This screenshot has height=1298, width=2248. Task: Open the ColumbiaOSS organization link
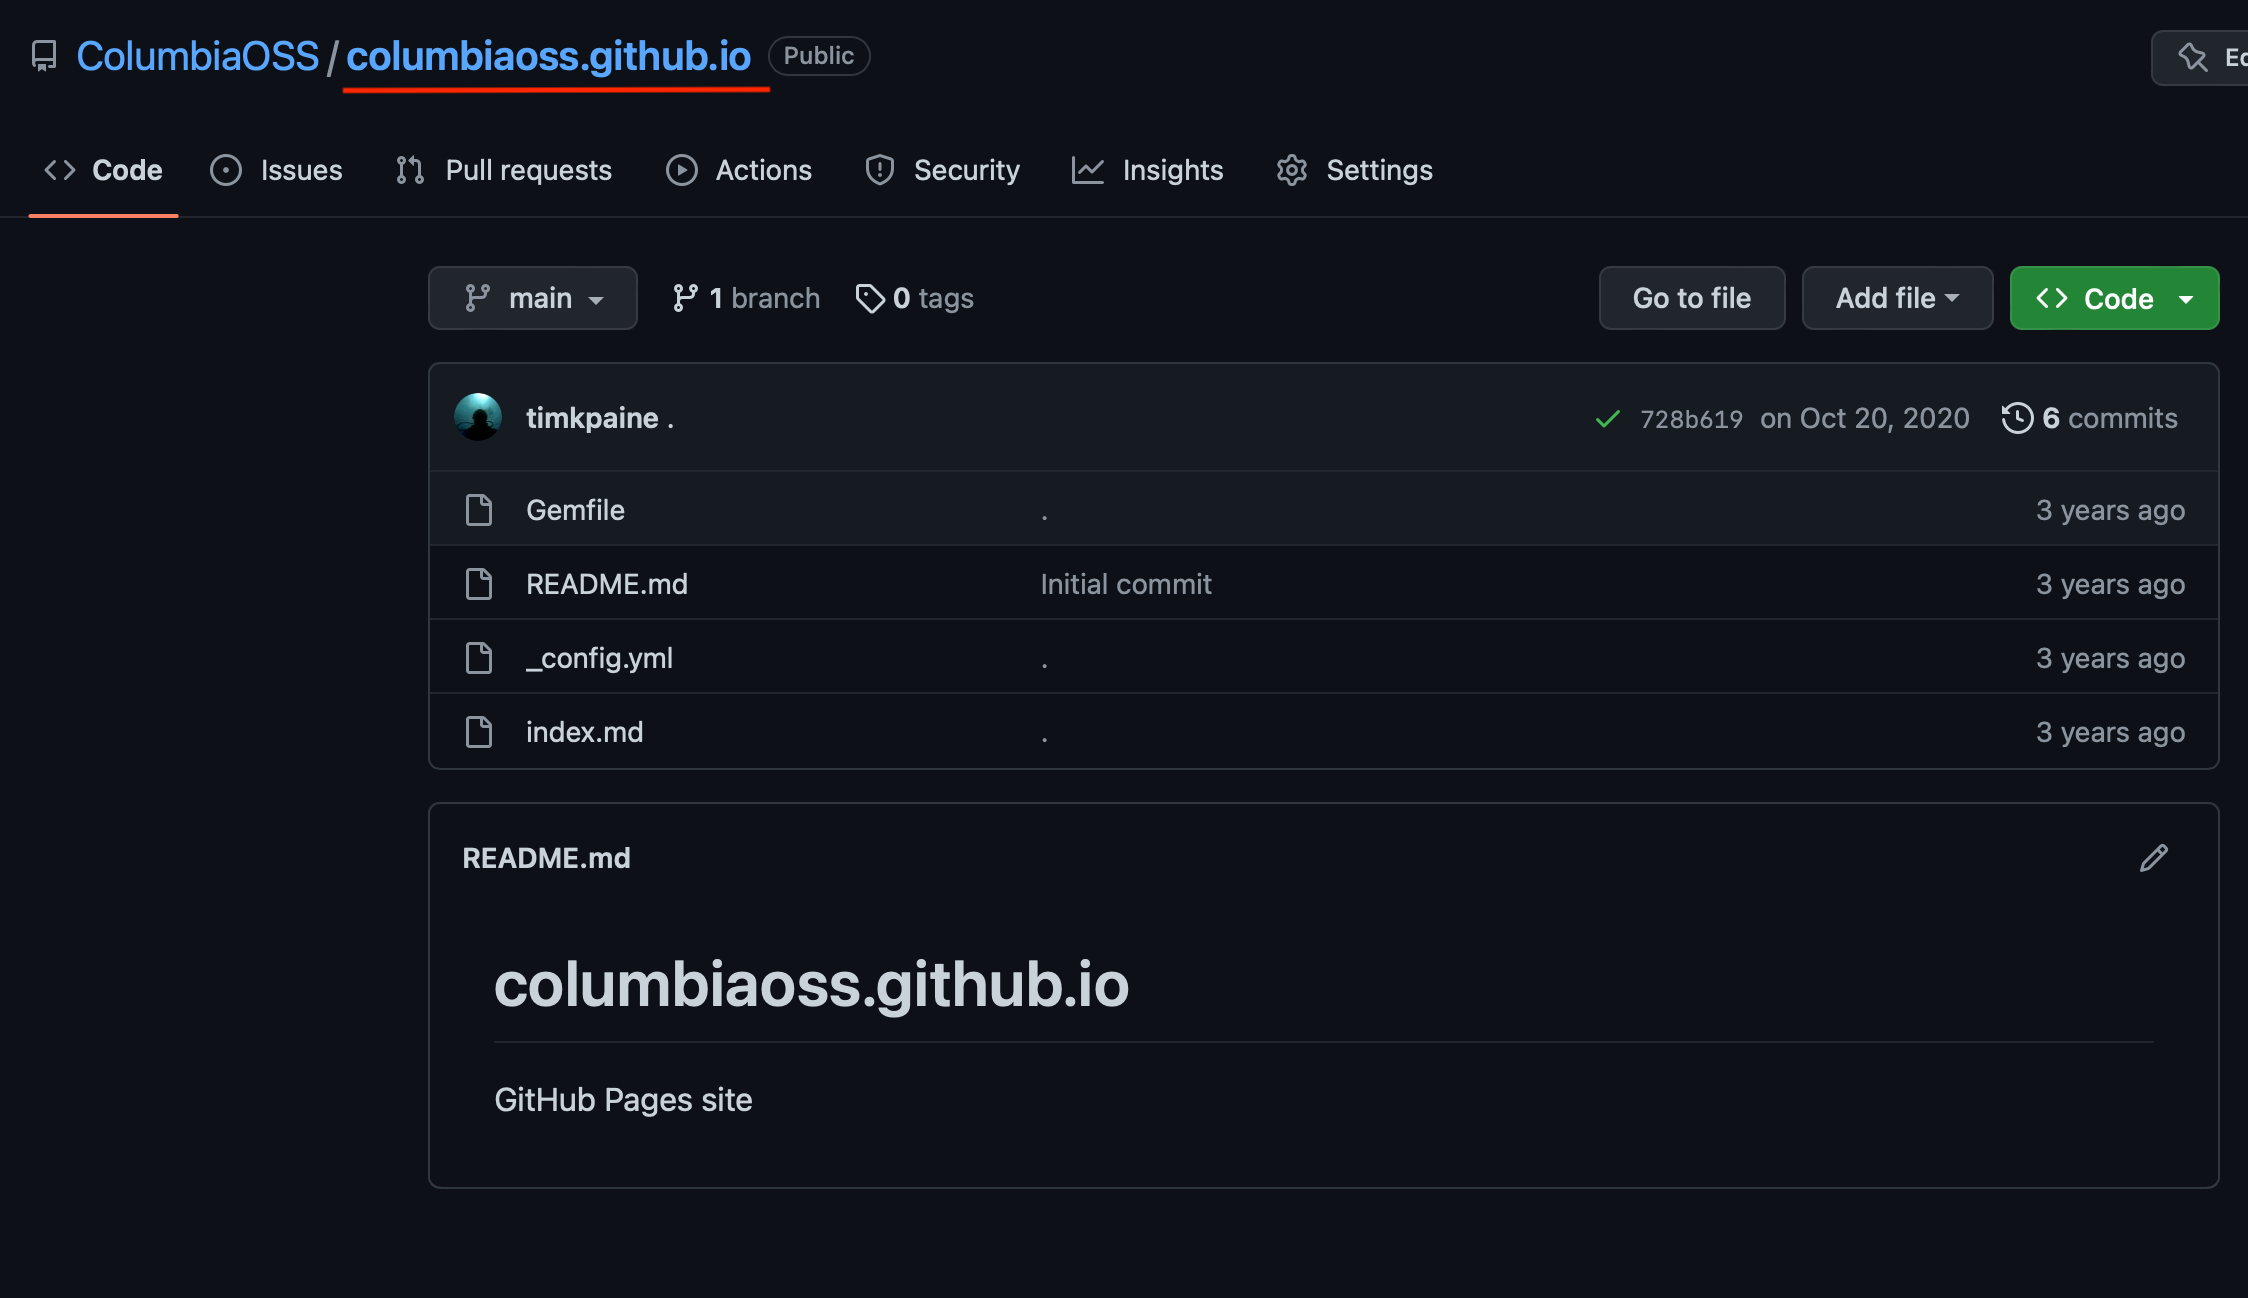point(197,56)
